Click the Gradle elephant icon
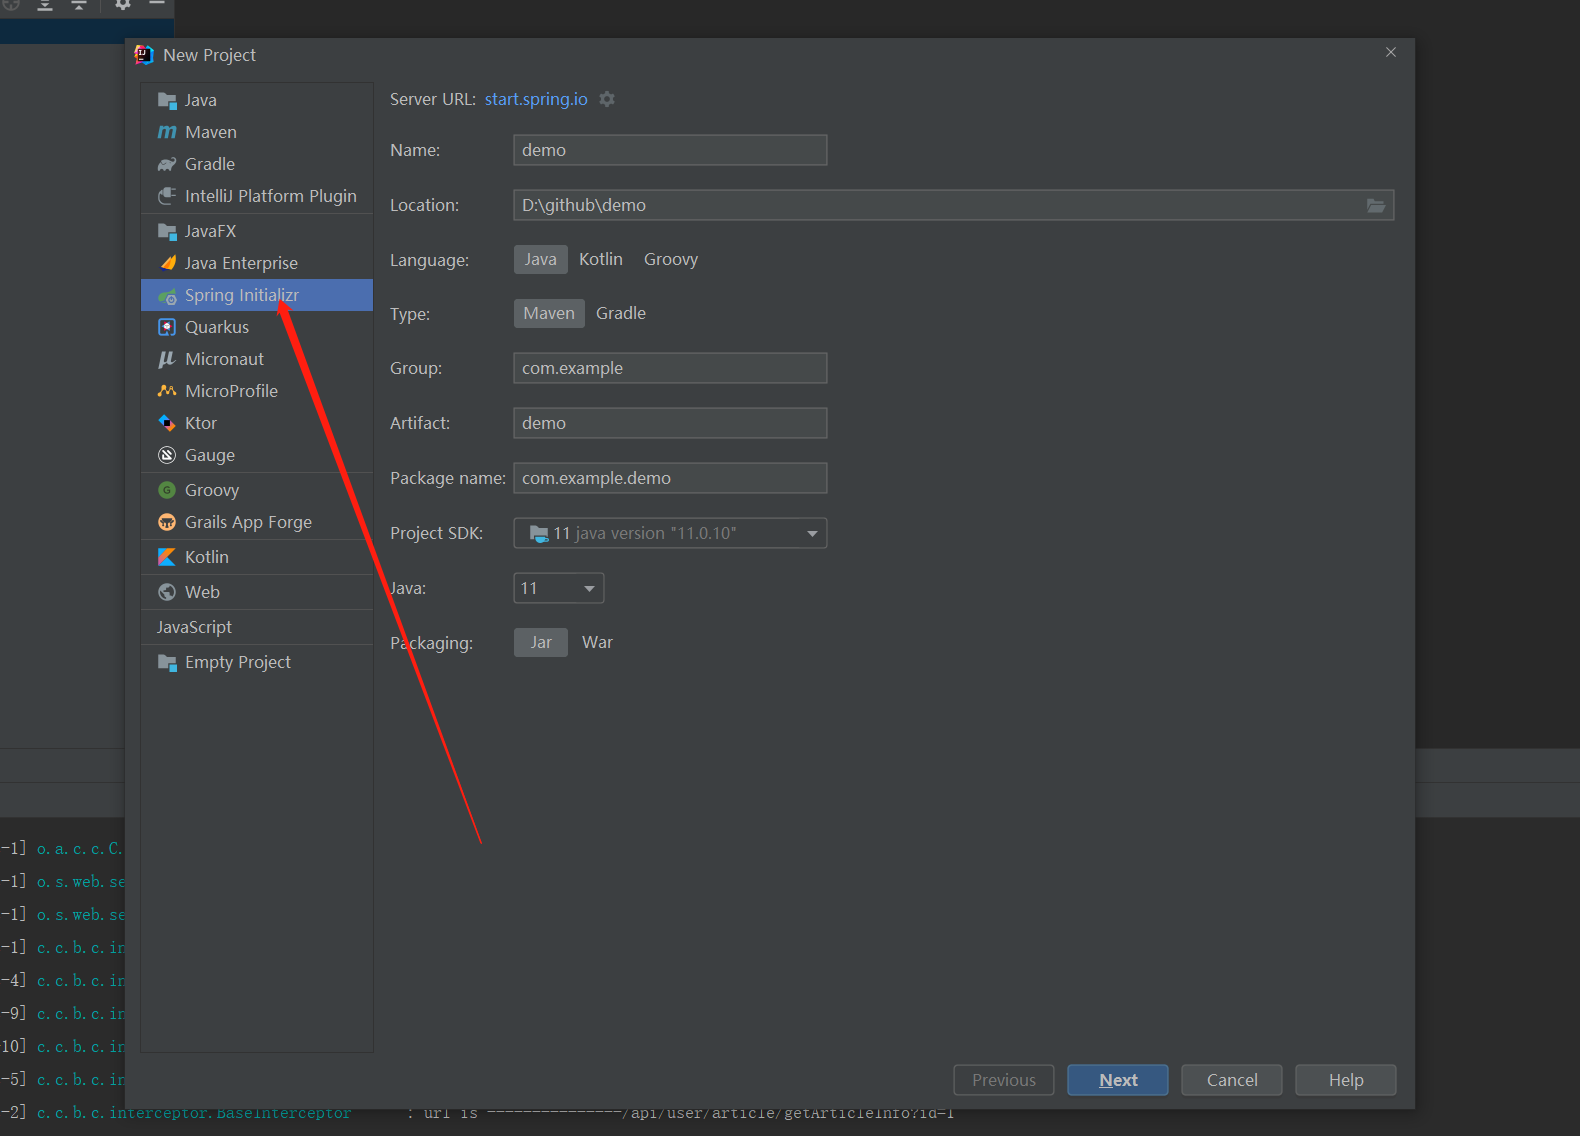 coord(167,164)
